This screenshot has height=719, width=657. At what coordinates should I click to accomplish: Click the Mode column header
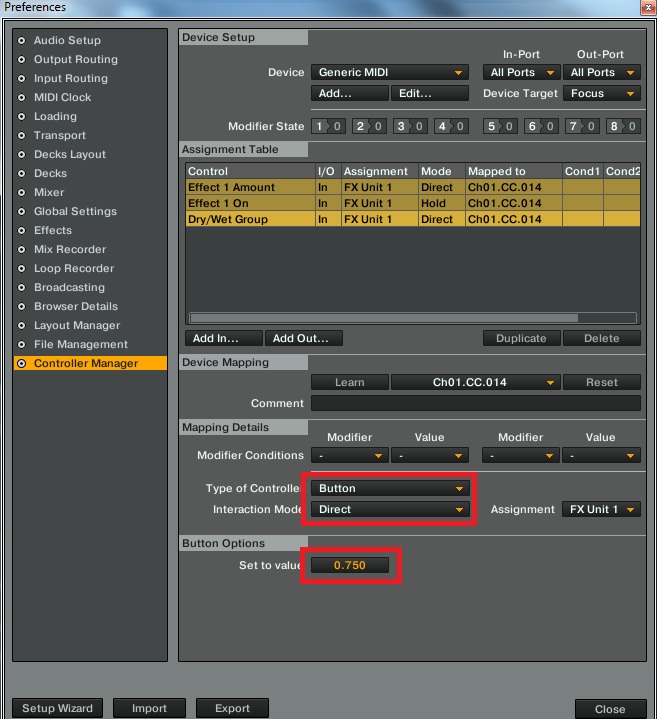[442, 171]
